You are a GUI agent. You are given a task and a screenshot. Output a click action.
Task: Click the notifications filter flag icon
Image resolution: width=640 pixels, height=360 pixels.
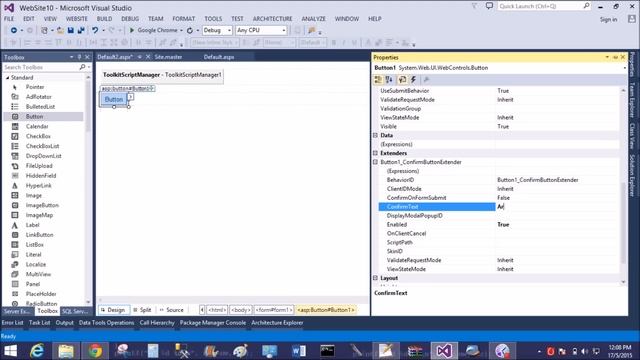474,6
